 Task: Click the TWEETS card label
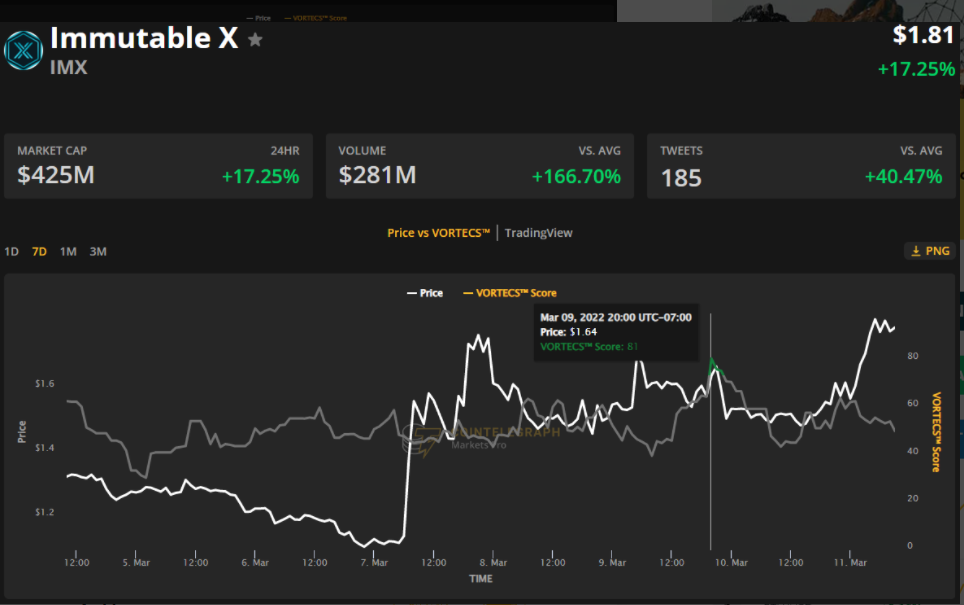pyautogui.click(x=681, y=151)
